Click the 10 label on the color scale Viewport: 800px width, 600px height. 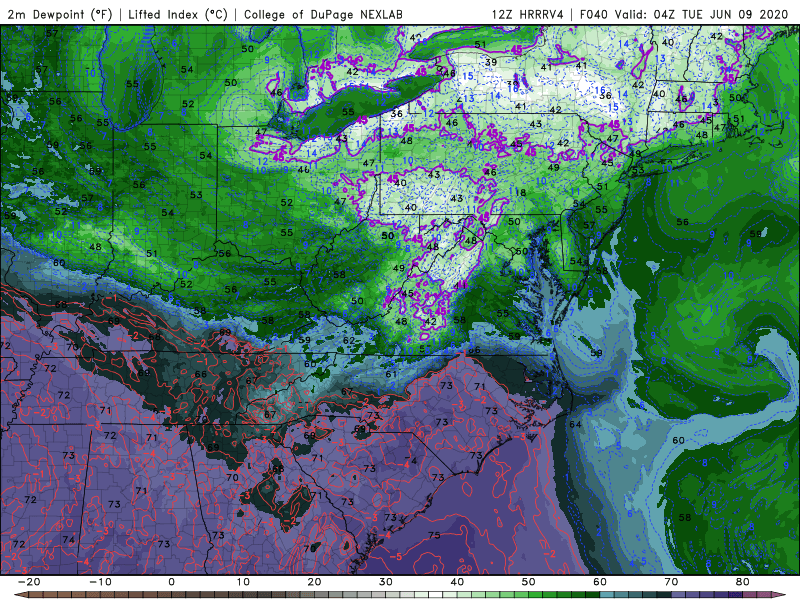[243, 582]
